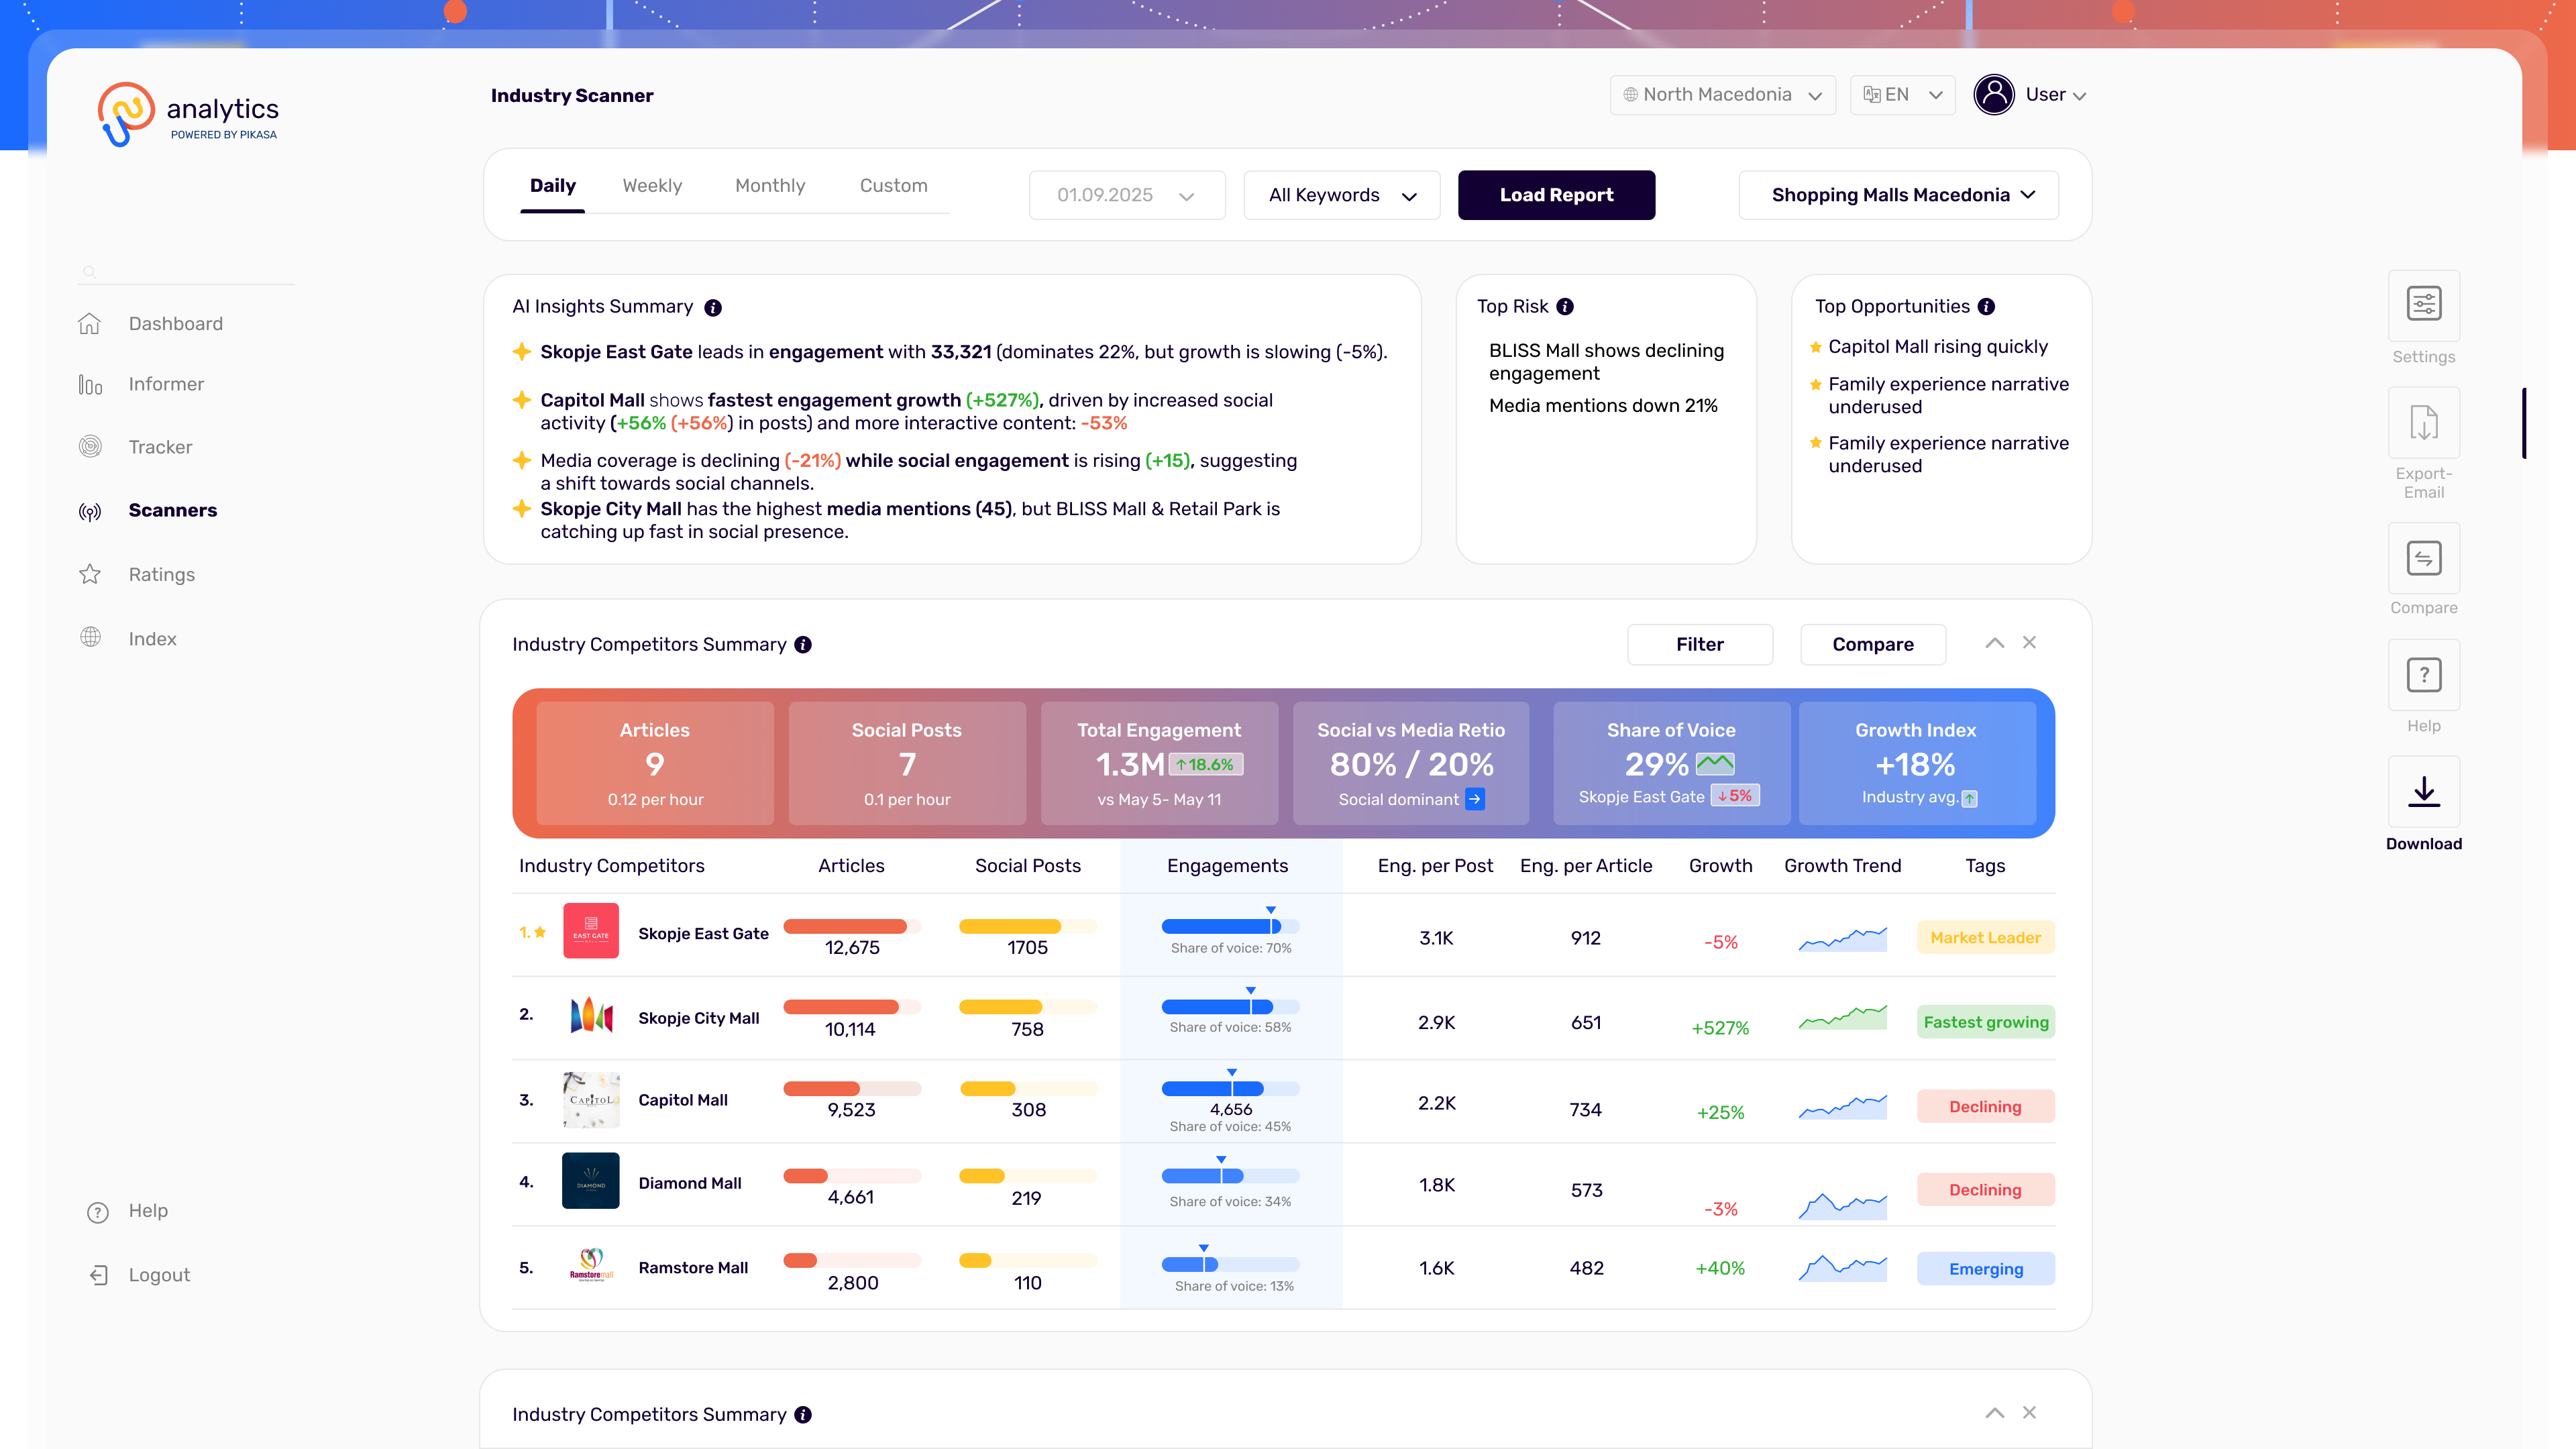
Task: Click the Fastest growing tag
Action: coord(1985,1022)
